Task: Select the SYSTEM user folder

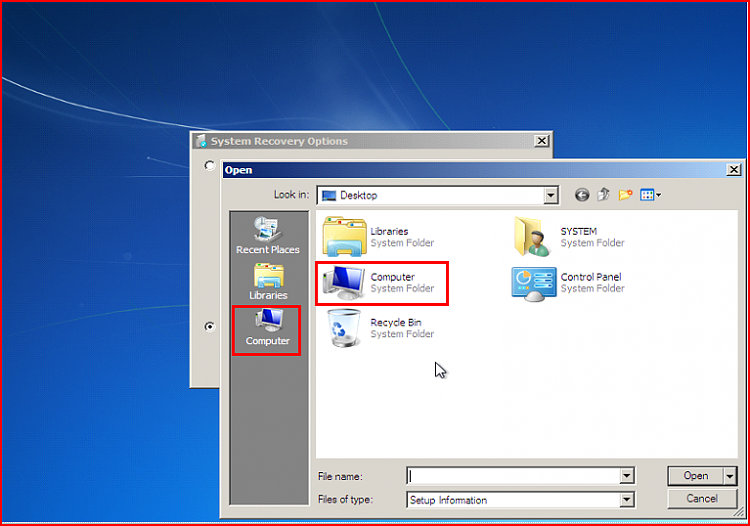Action: pos(569,237)
